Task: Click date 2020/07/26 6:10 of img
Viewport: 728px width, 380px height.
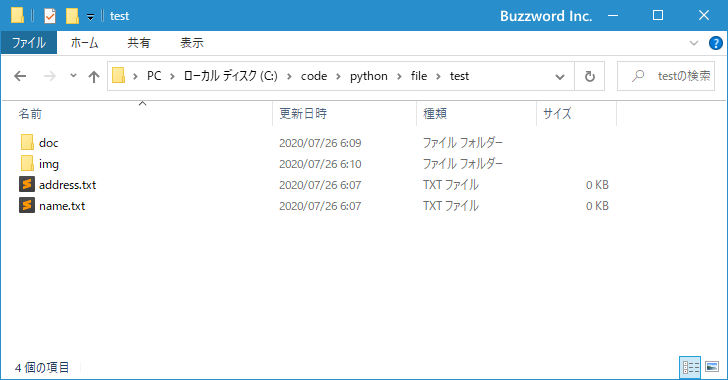Action: tap(320, 164)
